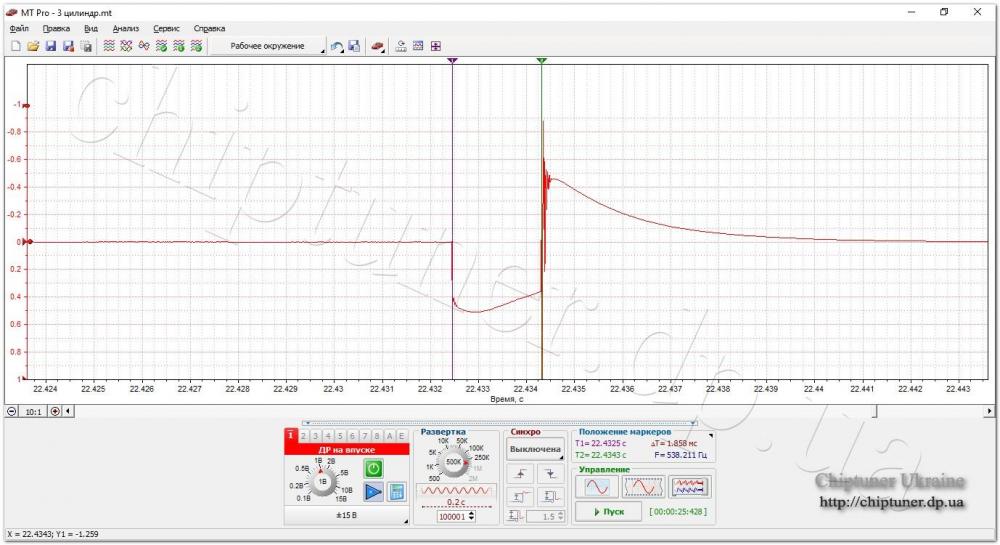Open the red car icon dropdown
This screenshot has width=1000, height=545.
click(378, 46)
